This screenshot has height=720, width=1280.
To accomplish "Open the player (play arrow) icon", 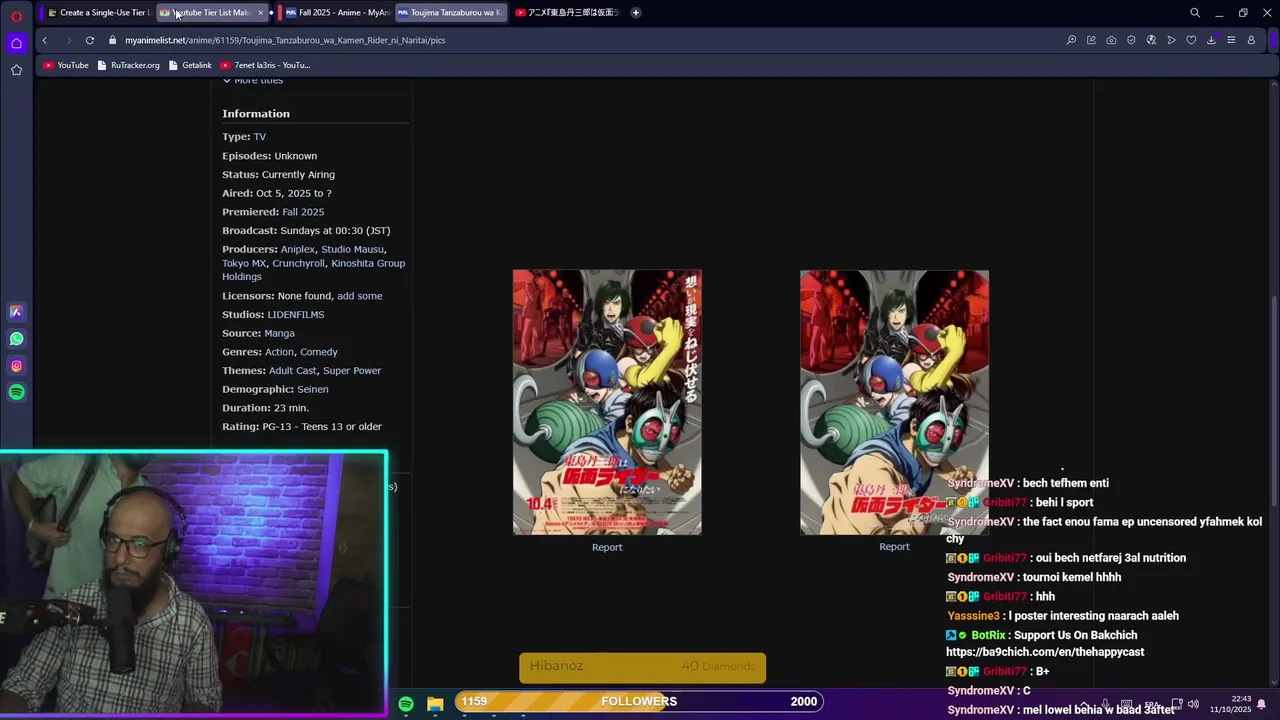I will click(x=1171, y=40).
